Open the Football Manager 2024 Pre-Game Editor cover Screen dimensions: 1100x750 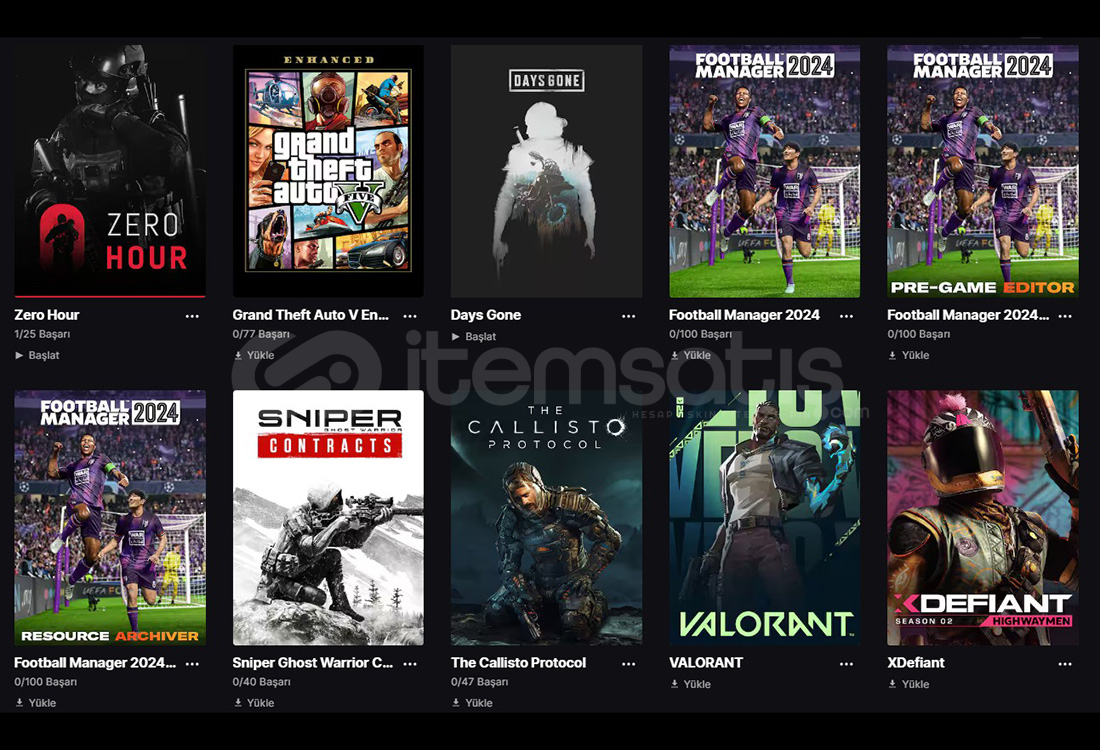click(x=982, y=171)
